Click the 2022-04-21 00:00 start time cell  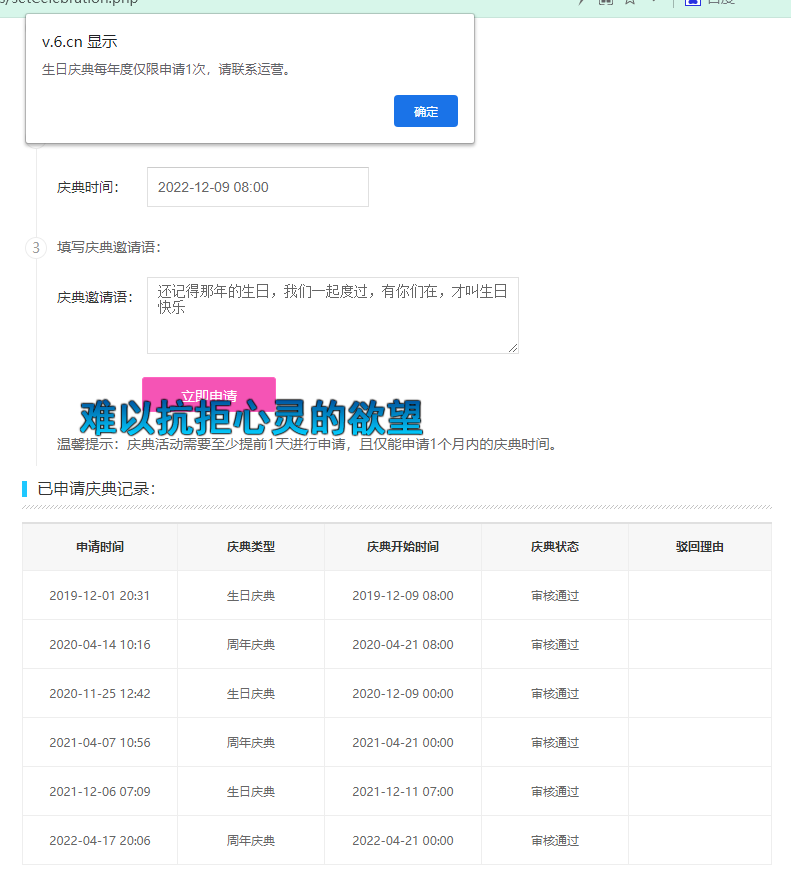pyautogui.click(x=403, y=840)
